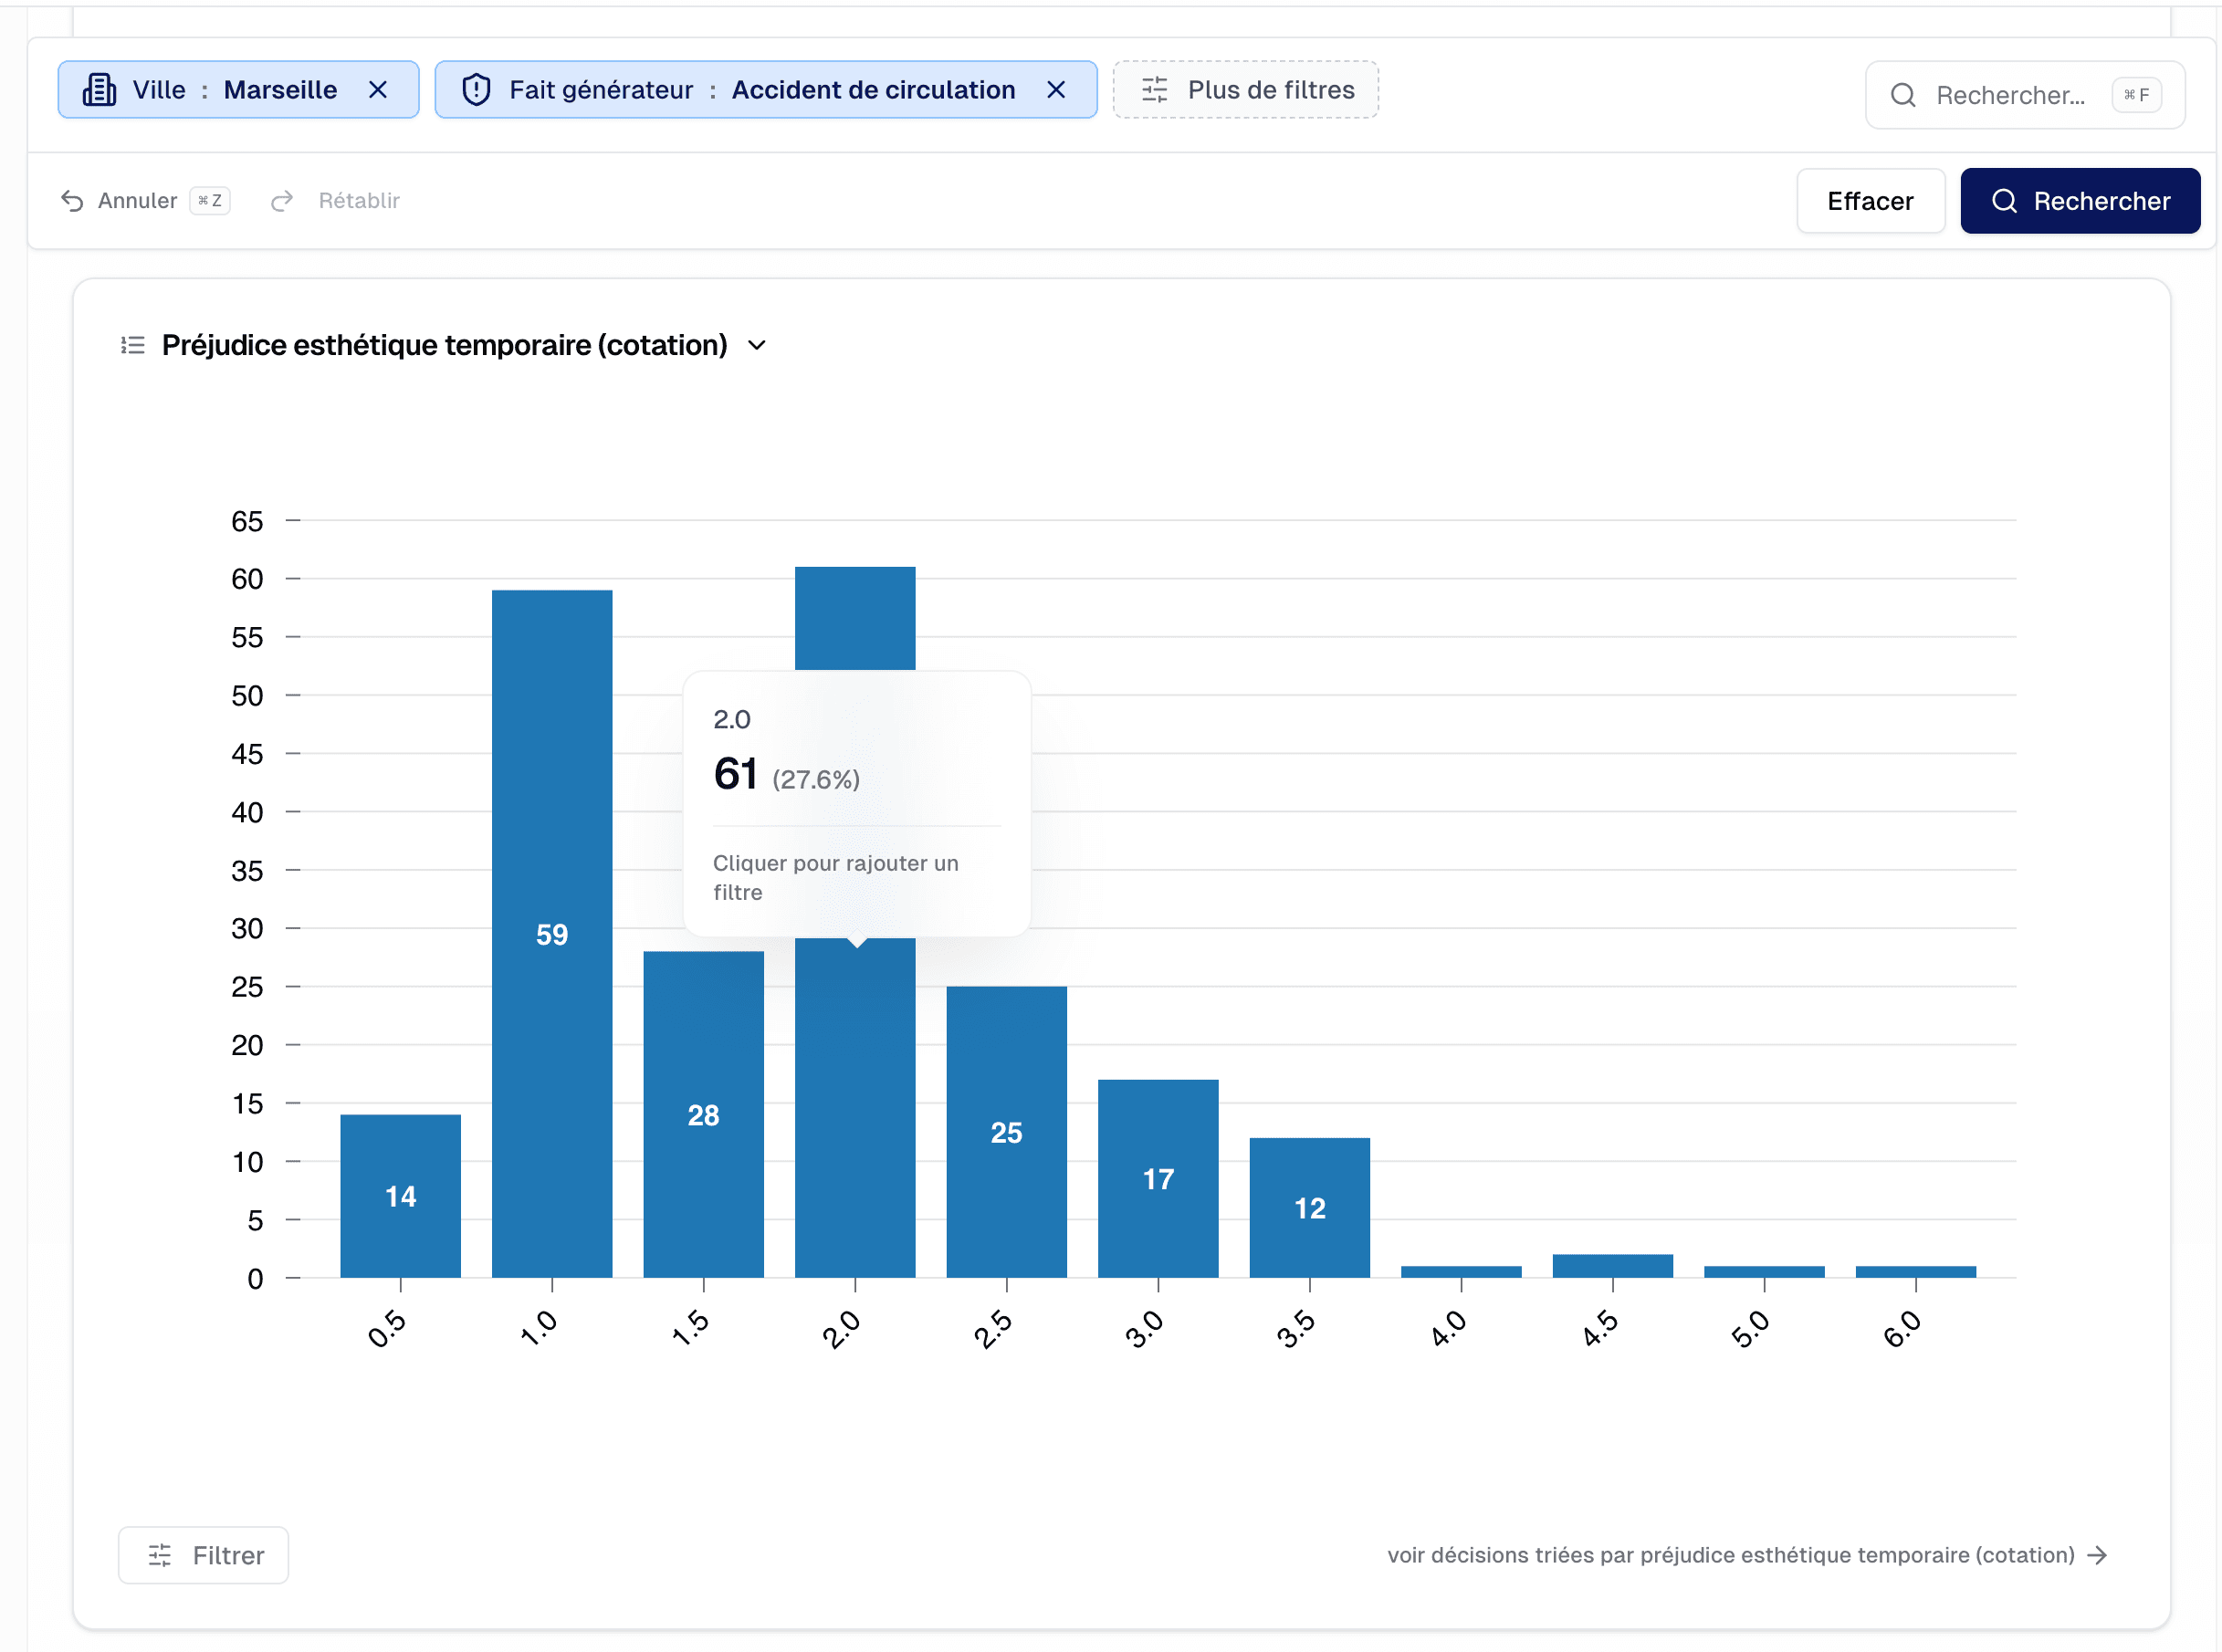
Task: Click the Rétablir redo icon
Action: click(282, 201)
